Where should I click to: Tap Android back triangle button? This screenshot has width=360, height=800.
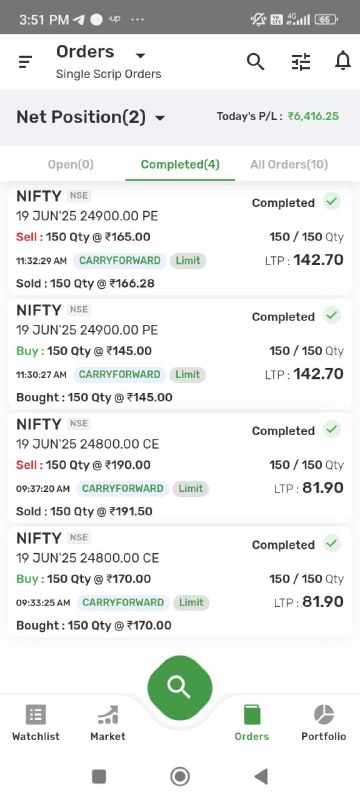pyautogui.click(x=261, y=777)
